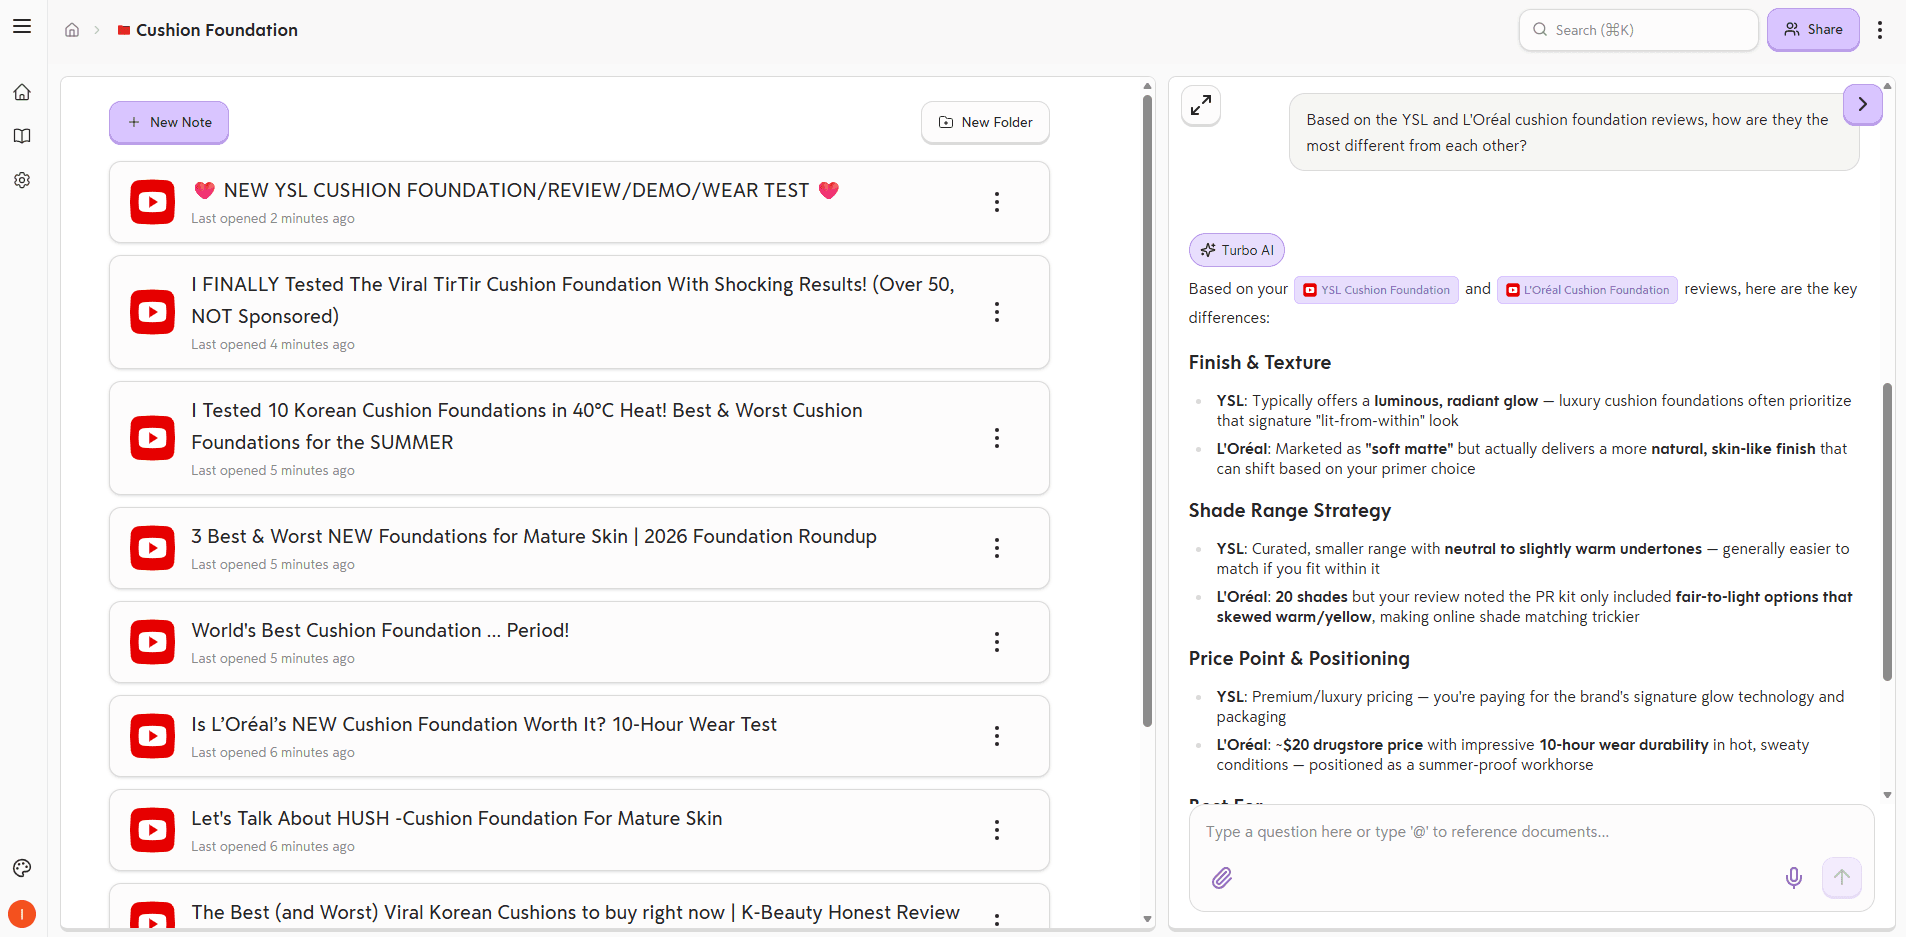
Task: Open note I Tested 10 Korean Cushion Foundations
Action: pos(579,438)
